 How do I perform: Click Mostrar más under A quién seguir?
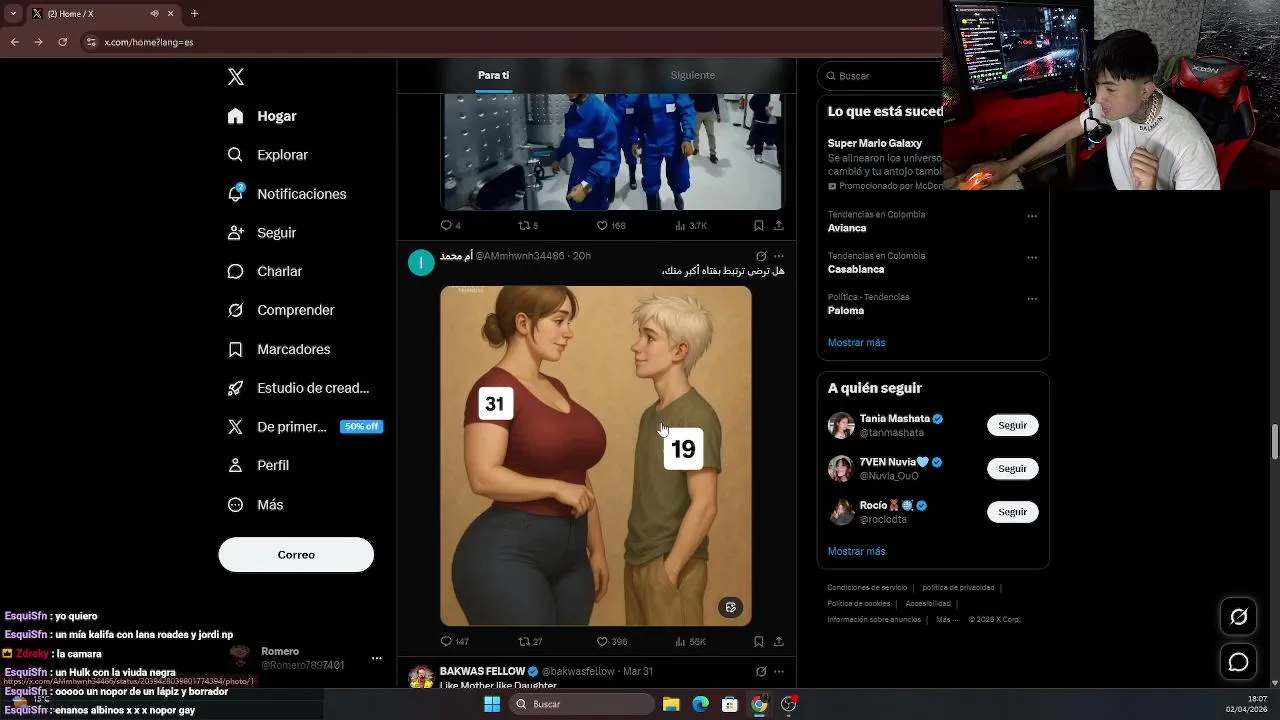pos(856,551)
